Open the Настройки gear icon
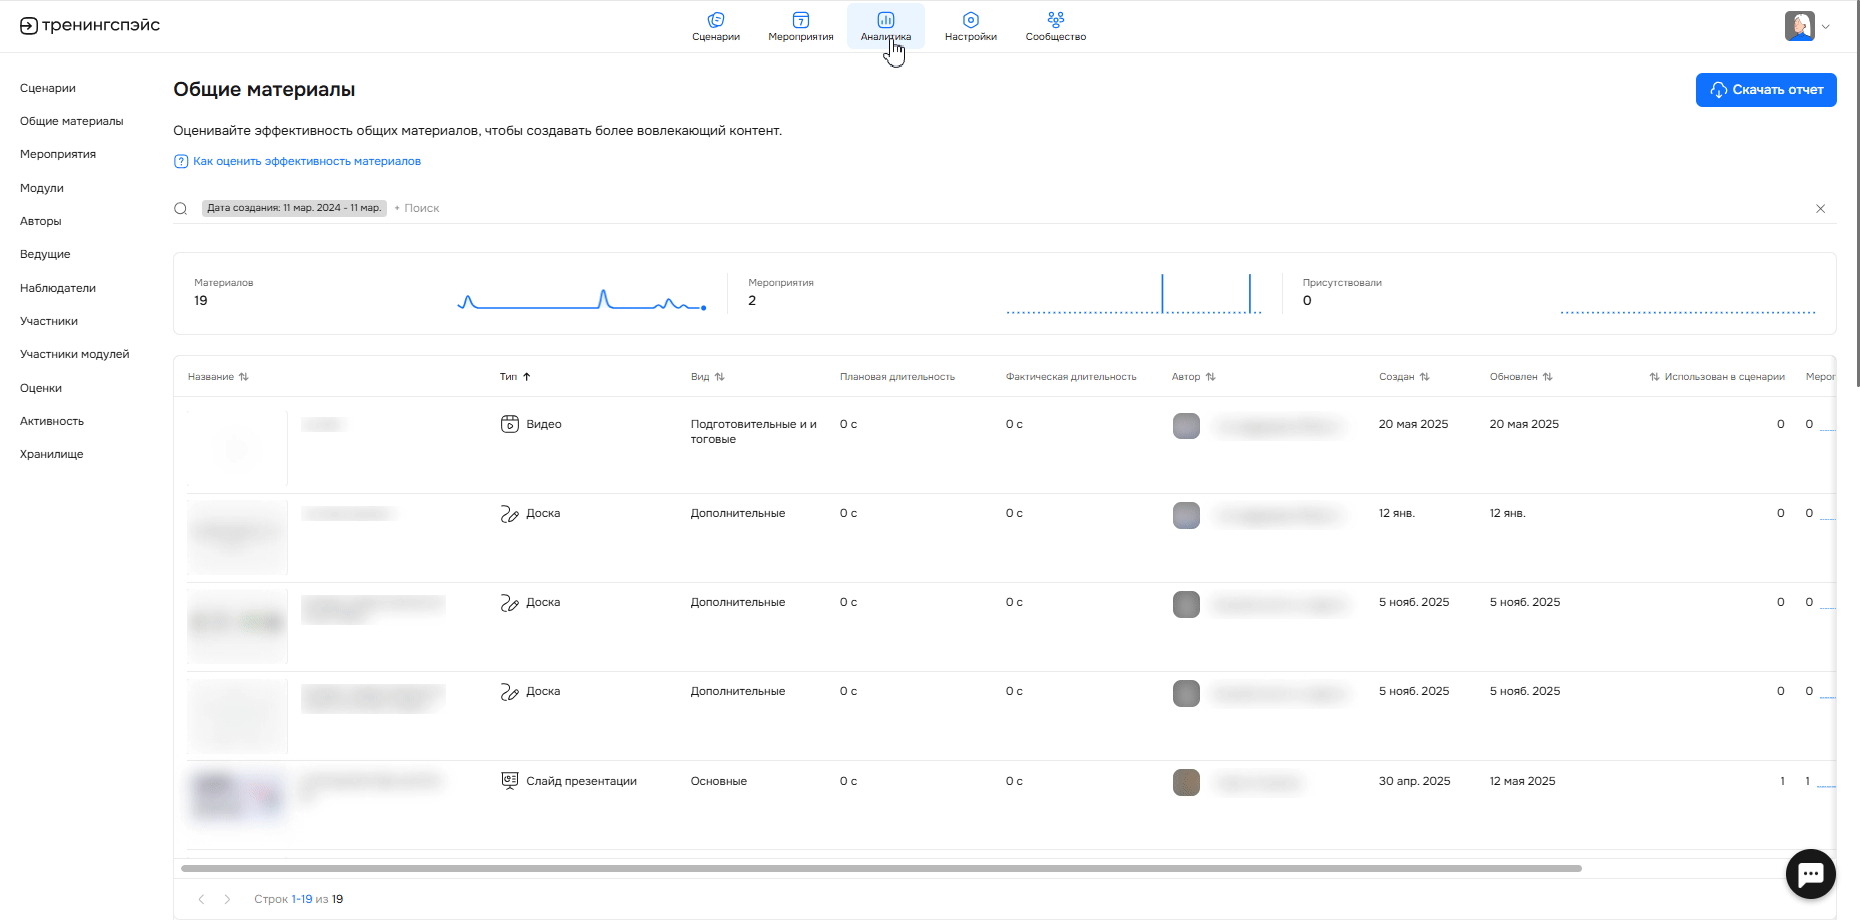The image size is (1860, 920). 970,20
